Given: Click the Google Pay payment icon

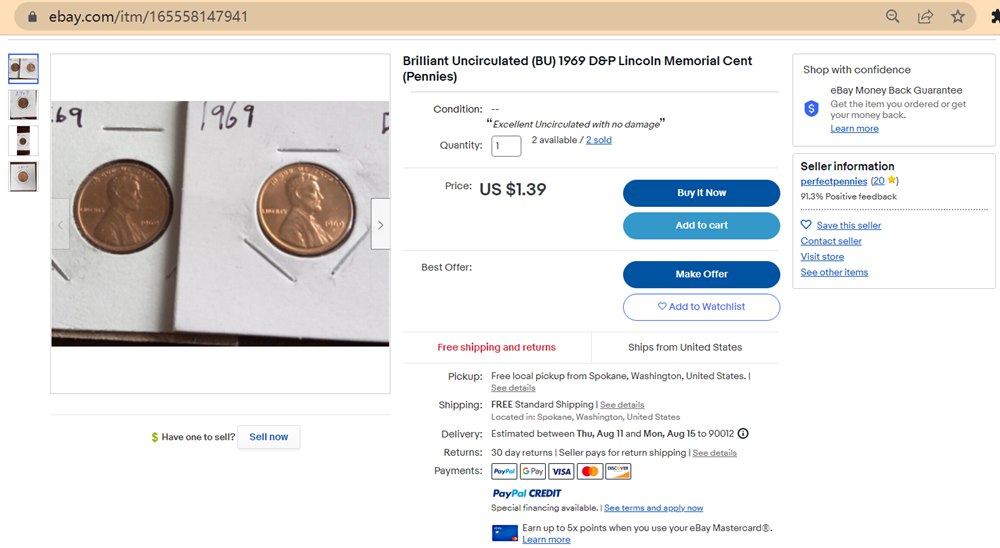Looking at the screenshot, I should click(x=533, y=471).
